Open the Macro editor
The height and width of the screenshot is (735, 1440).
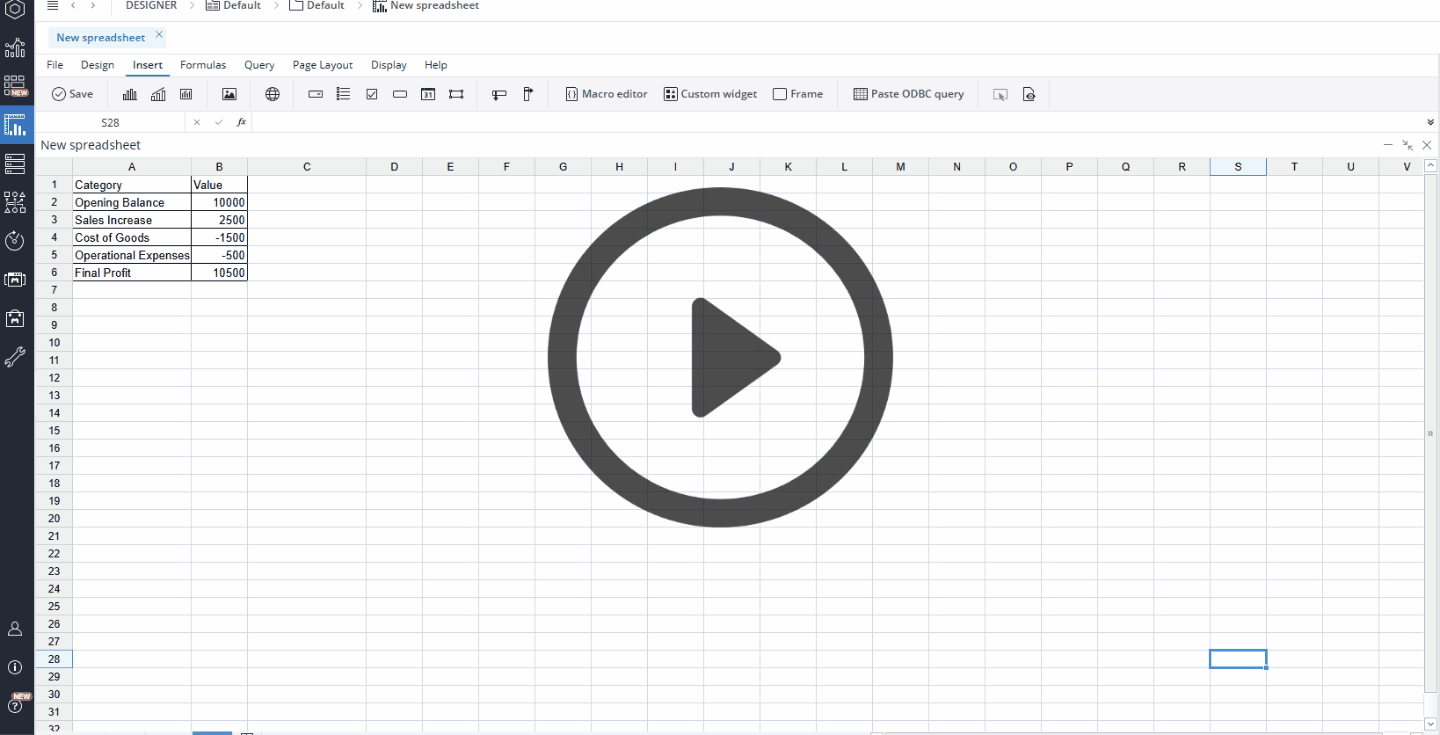point(606,93)
